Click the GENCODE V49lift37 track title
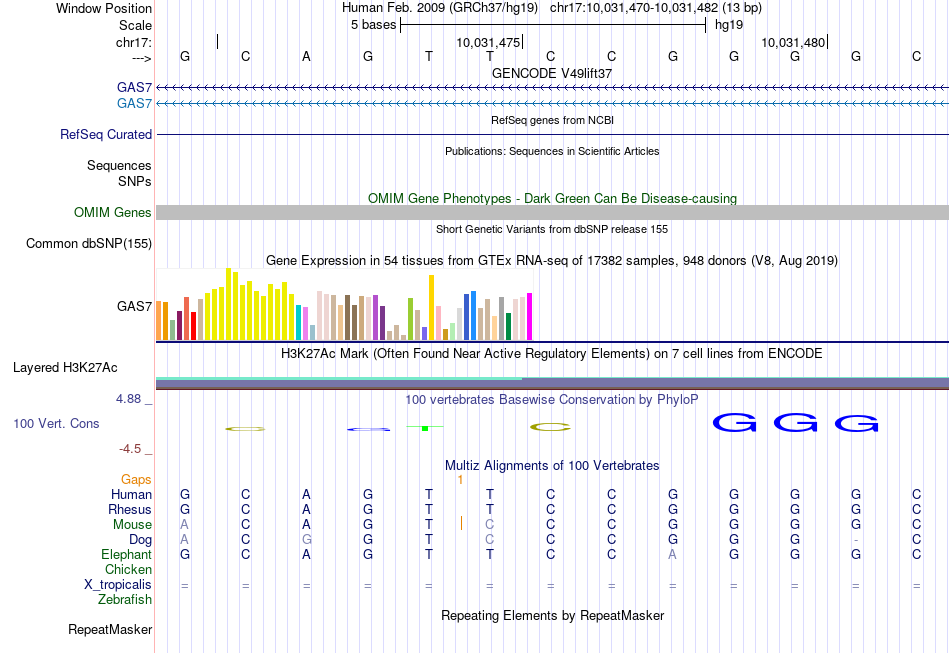Viewport: 950px width, 653px height. (x=552, y=73)
